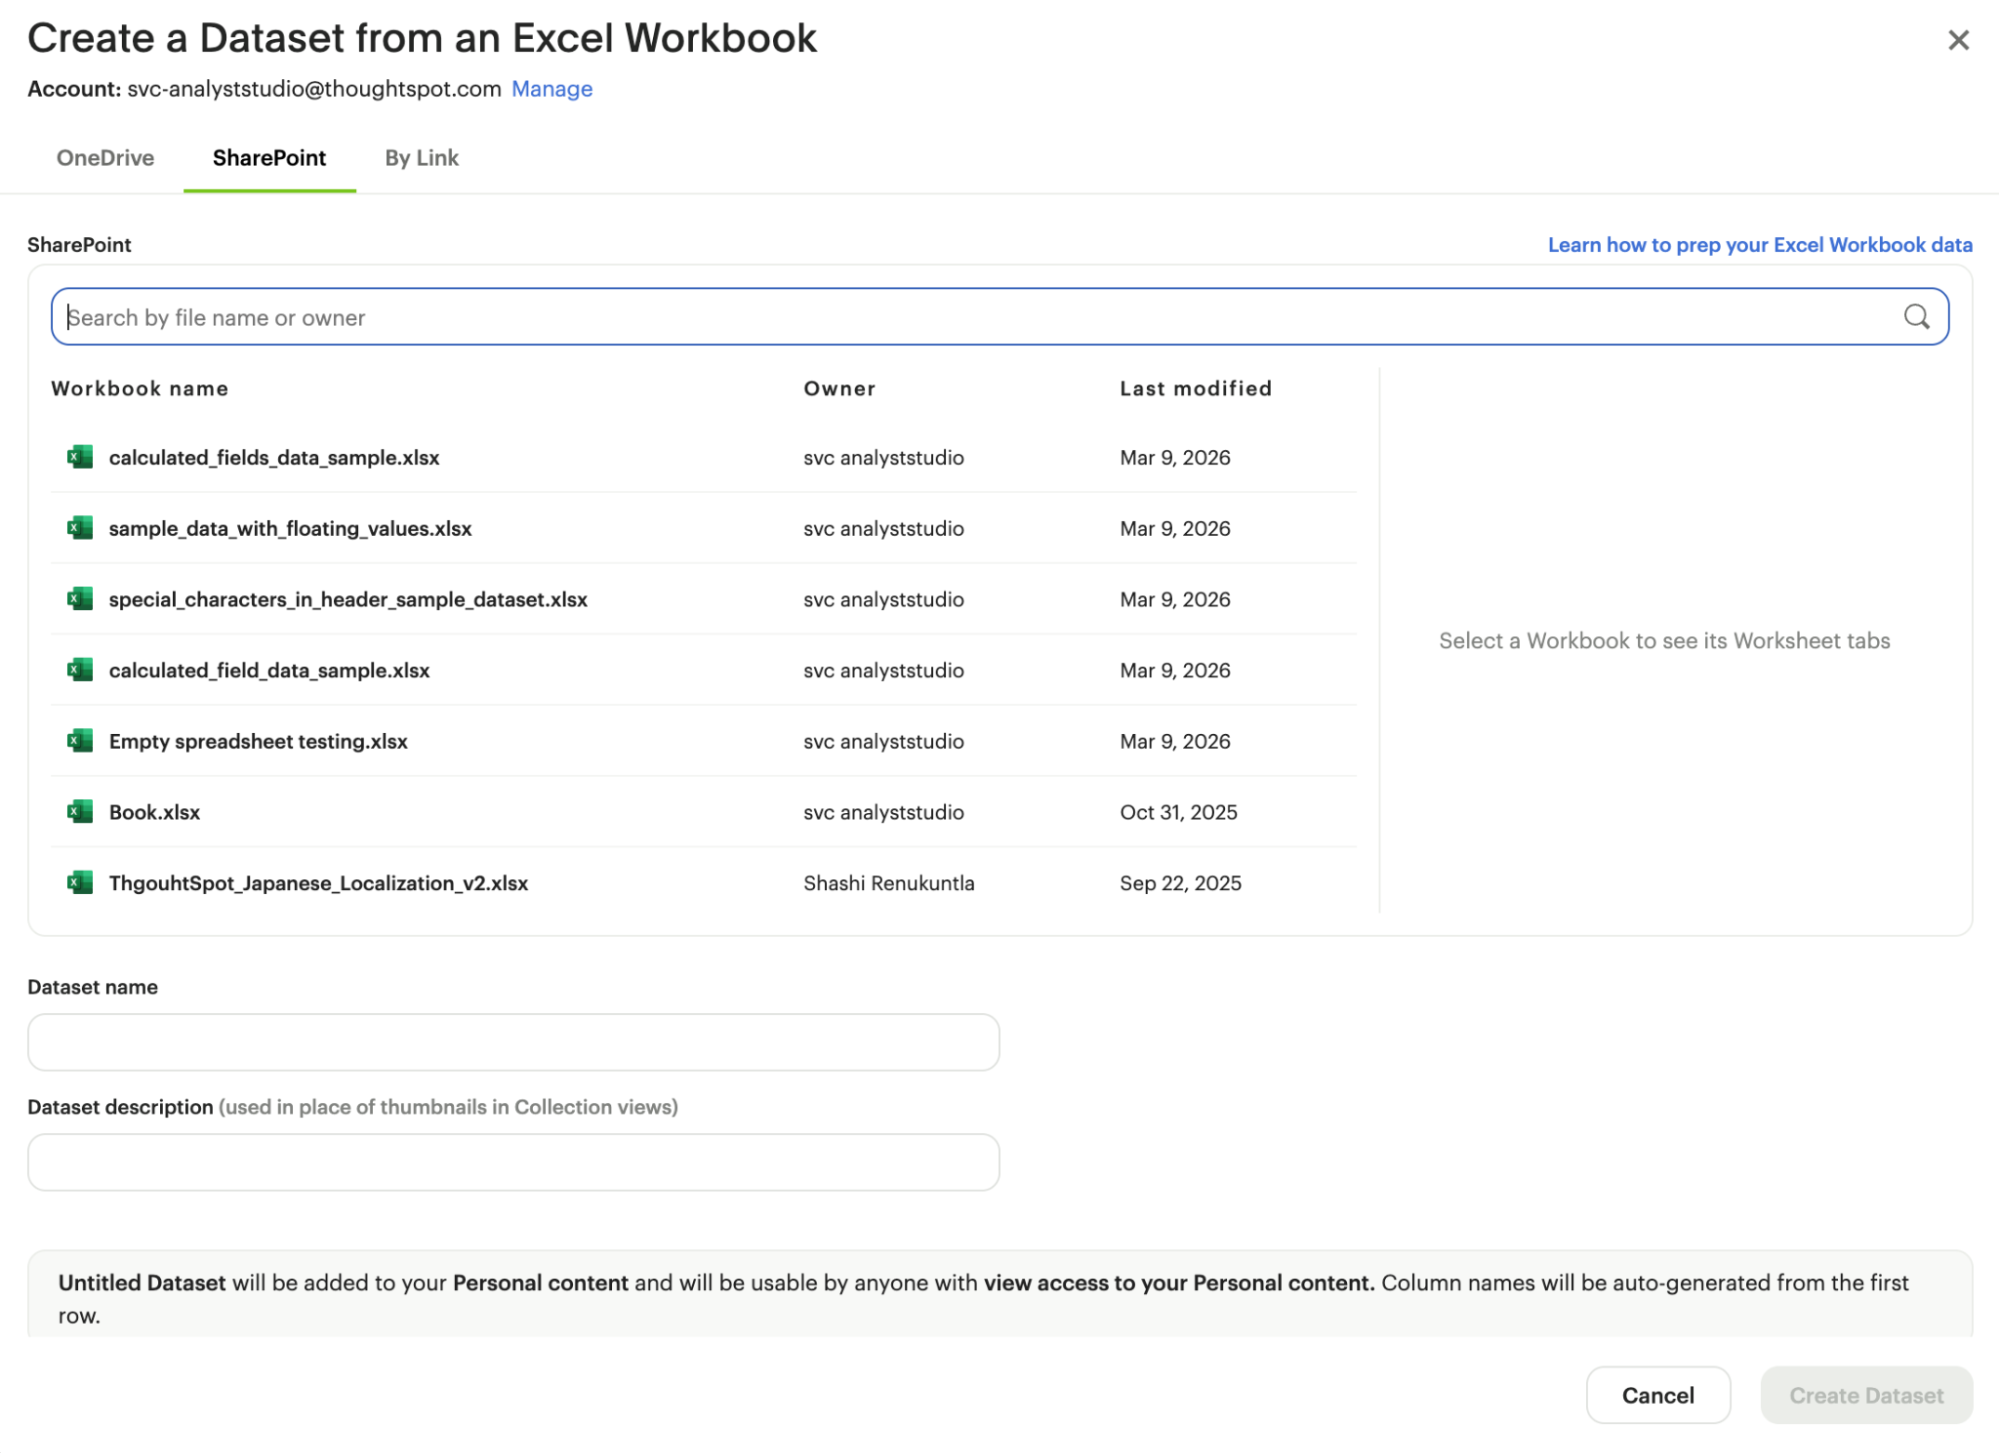This screenshot has width=1999, height=1454.
Task: Click the Excel icon beside special_characters_in_header_sample_dataset.xlsx
Action: [x=81, y=599]
